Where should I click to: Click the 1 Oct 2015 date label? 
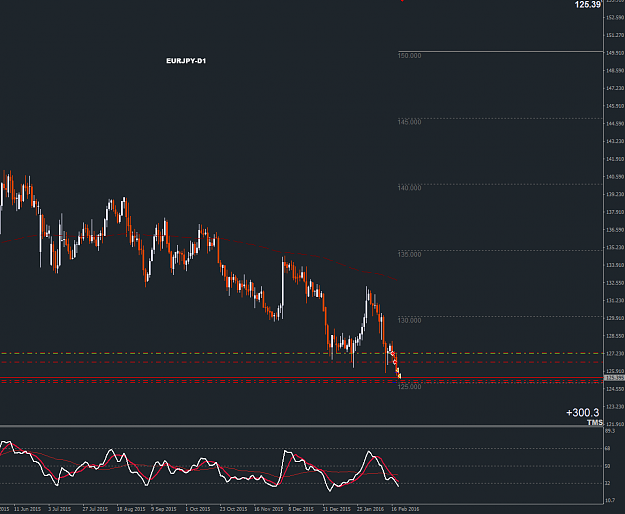pyautogui.click(x=198, y=509)
